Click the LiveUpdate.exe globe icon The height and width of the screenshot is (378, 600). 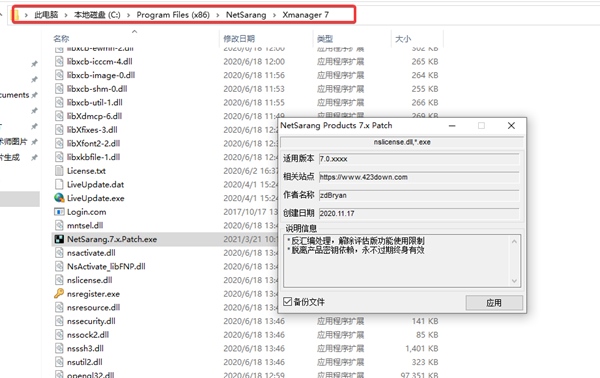pos(59,198)
